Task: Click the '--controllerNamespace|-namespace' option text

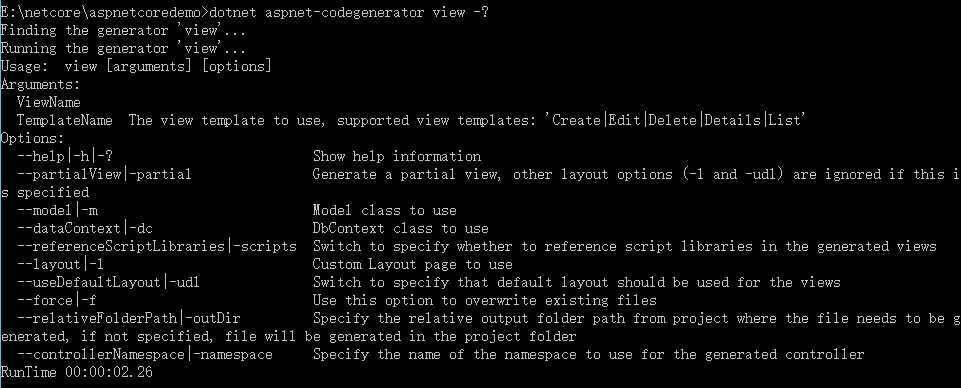Action: (144, 354)
